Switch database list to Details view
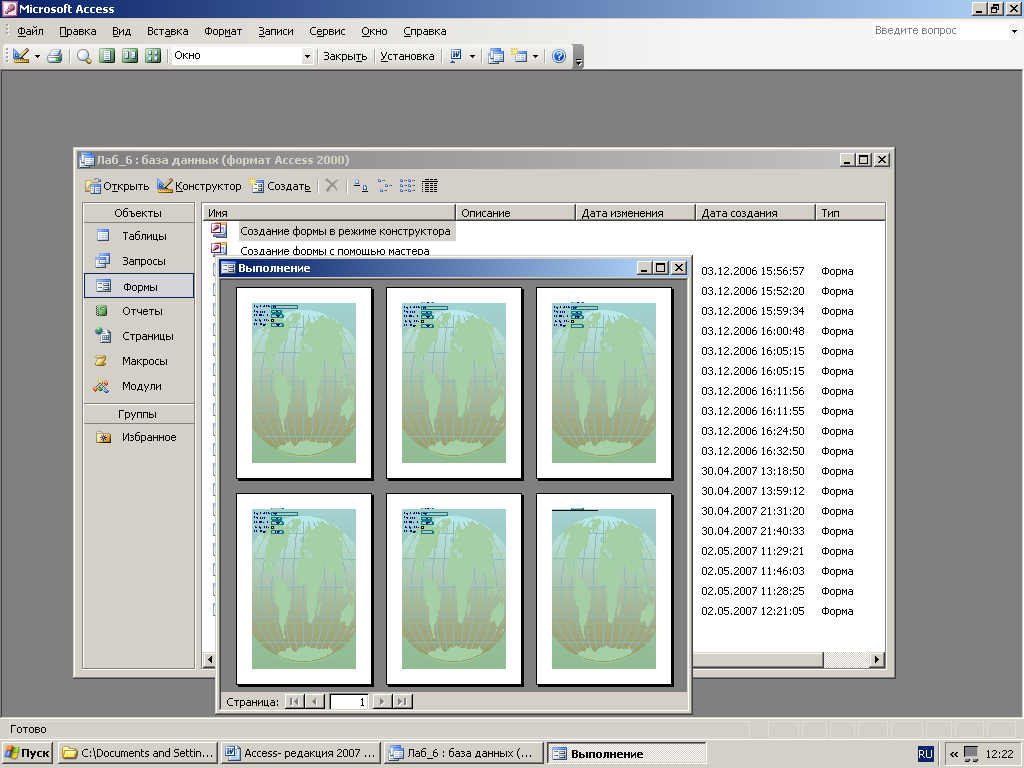 (430, 186)
